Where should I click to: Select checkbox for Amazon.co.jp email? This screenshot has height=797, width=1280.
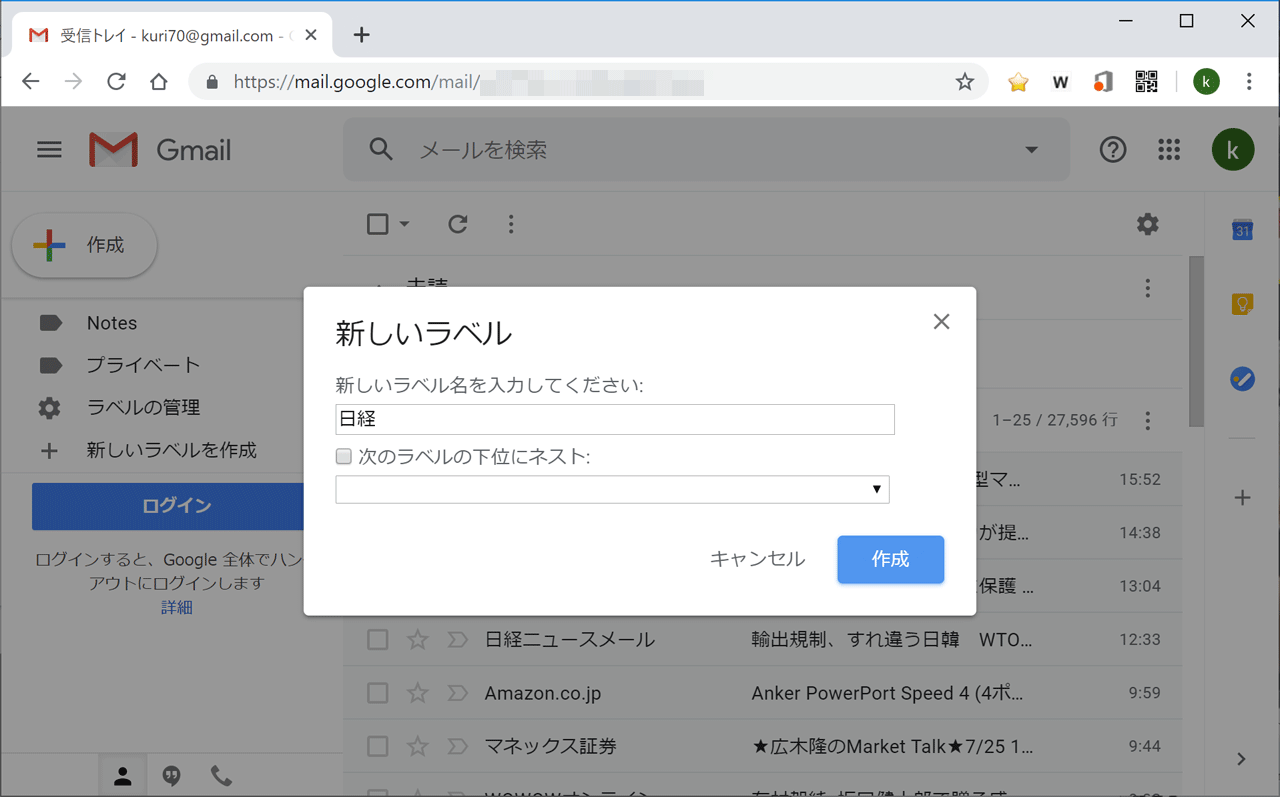click(377, 693)
